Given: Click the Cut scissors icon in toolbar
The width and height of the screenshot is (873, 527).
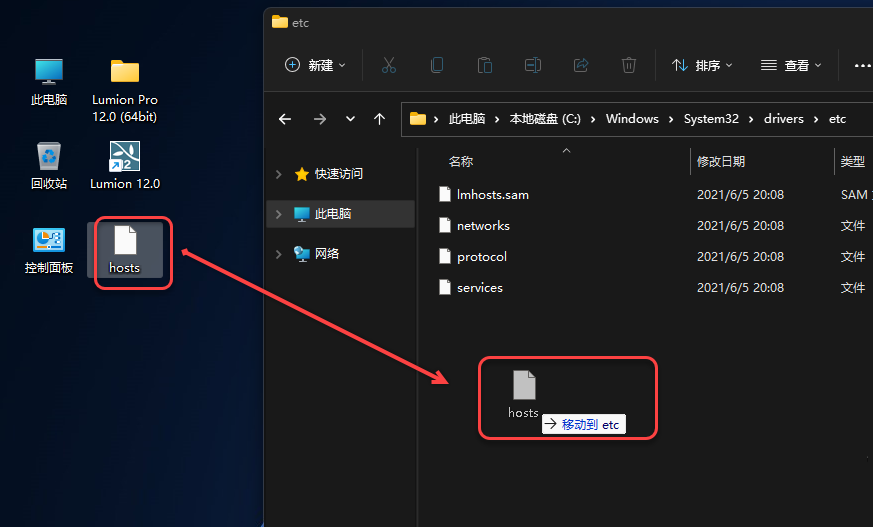Looking at the screenshot, I should [389, 65].
